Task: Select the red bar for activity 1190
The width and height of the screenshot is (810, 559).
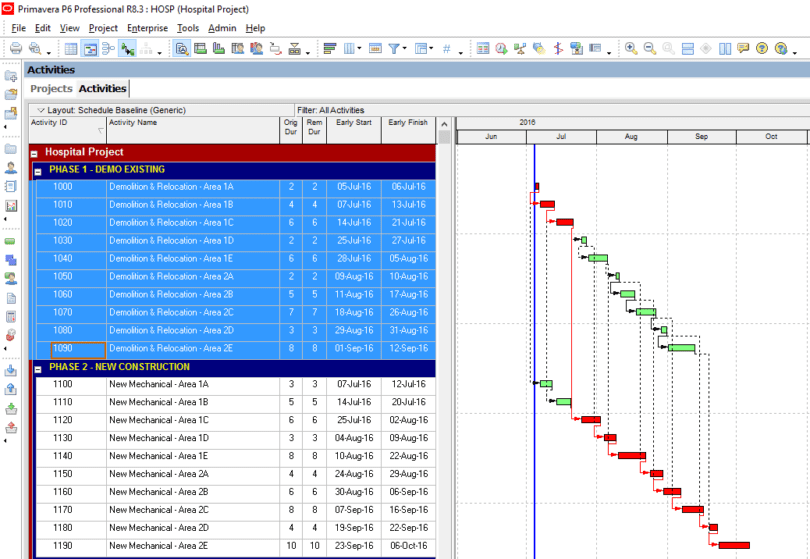Action: click(x=734, y=545)
